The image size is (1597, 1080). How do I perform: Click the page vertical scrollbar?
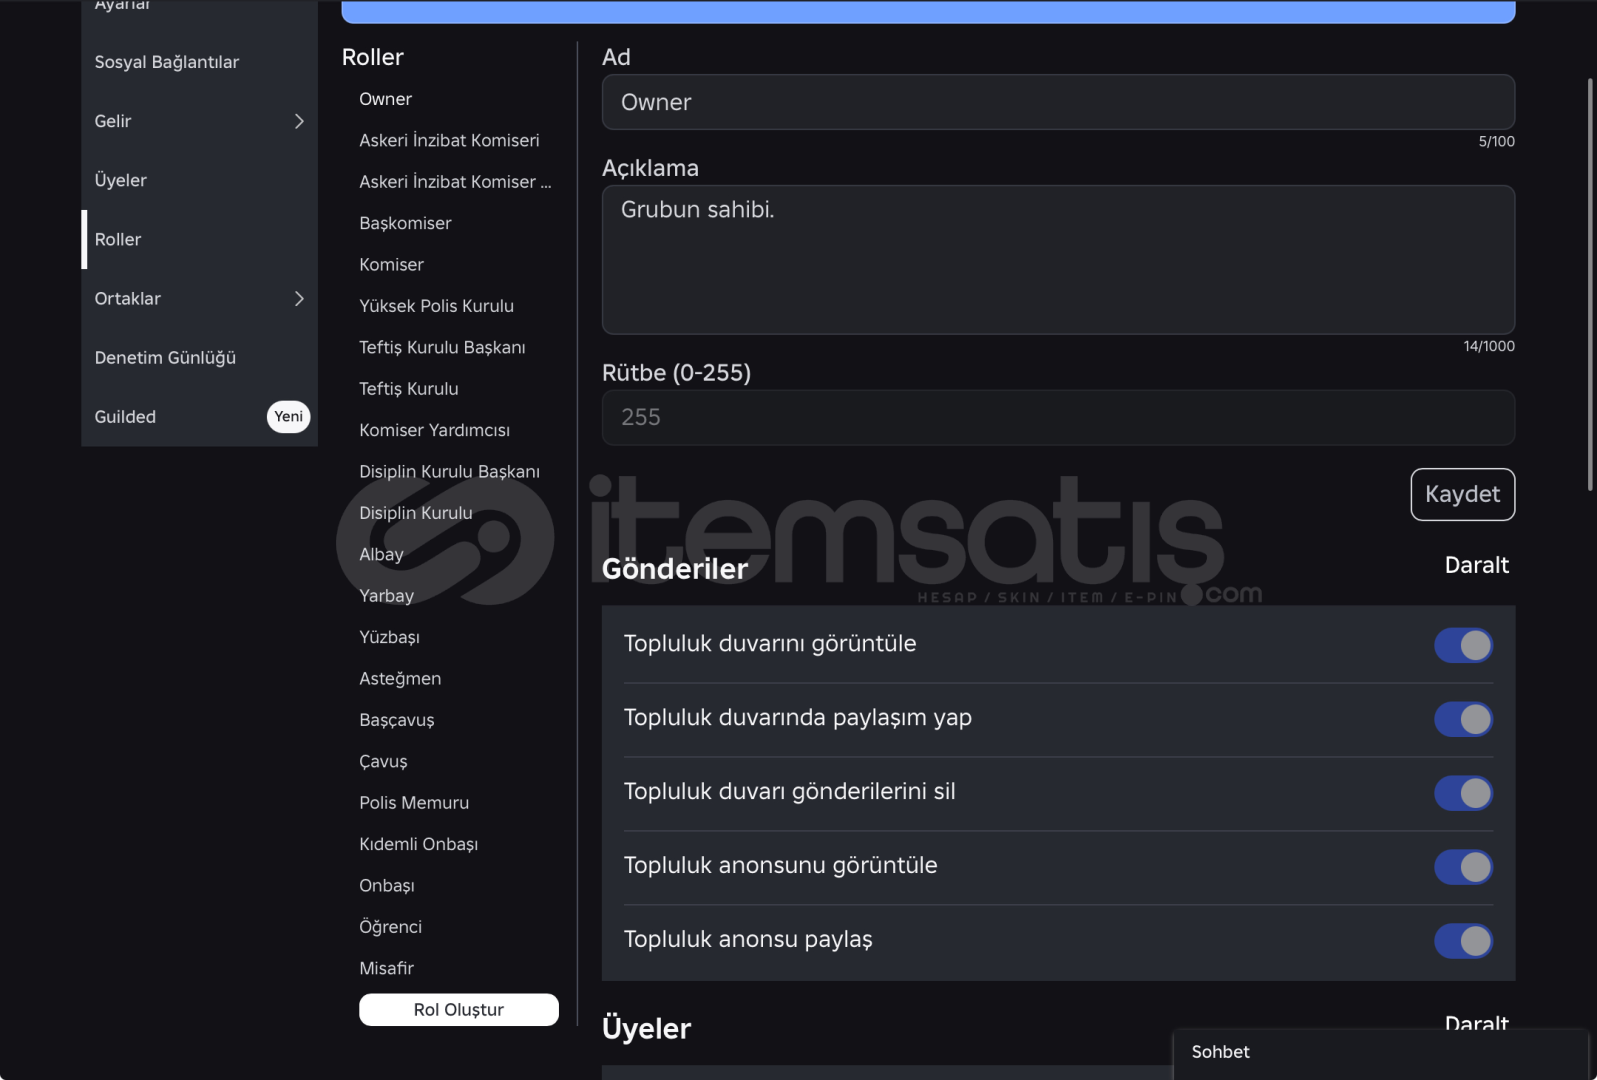point(1590,285)
